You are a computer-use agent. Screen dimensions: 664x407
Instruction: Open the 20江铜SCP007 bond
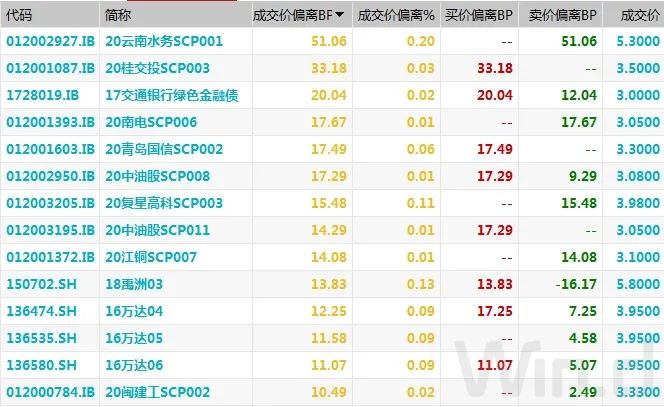pyautogui.click(x=152, y=257)
